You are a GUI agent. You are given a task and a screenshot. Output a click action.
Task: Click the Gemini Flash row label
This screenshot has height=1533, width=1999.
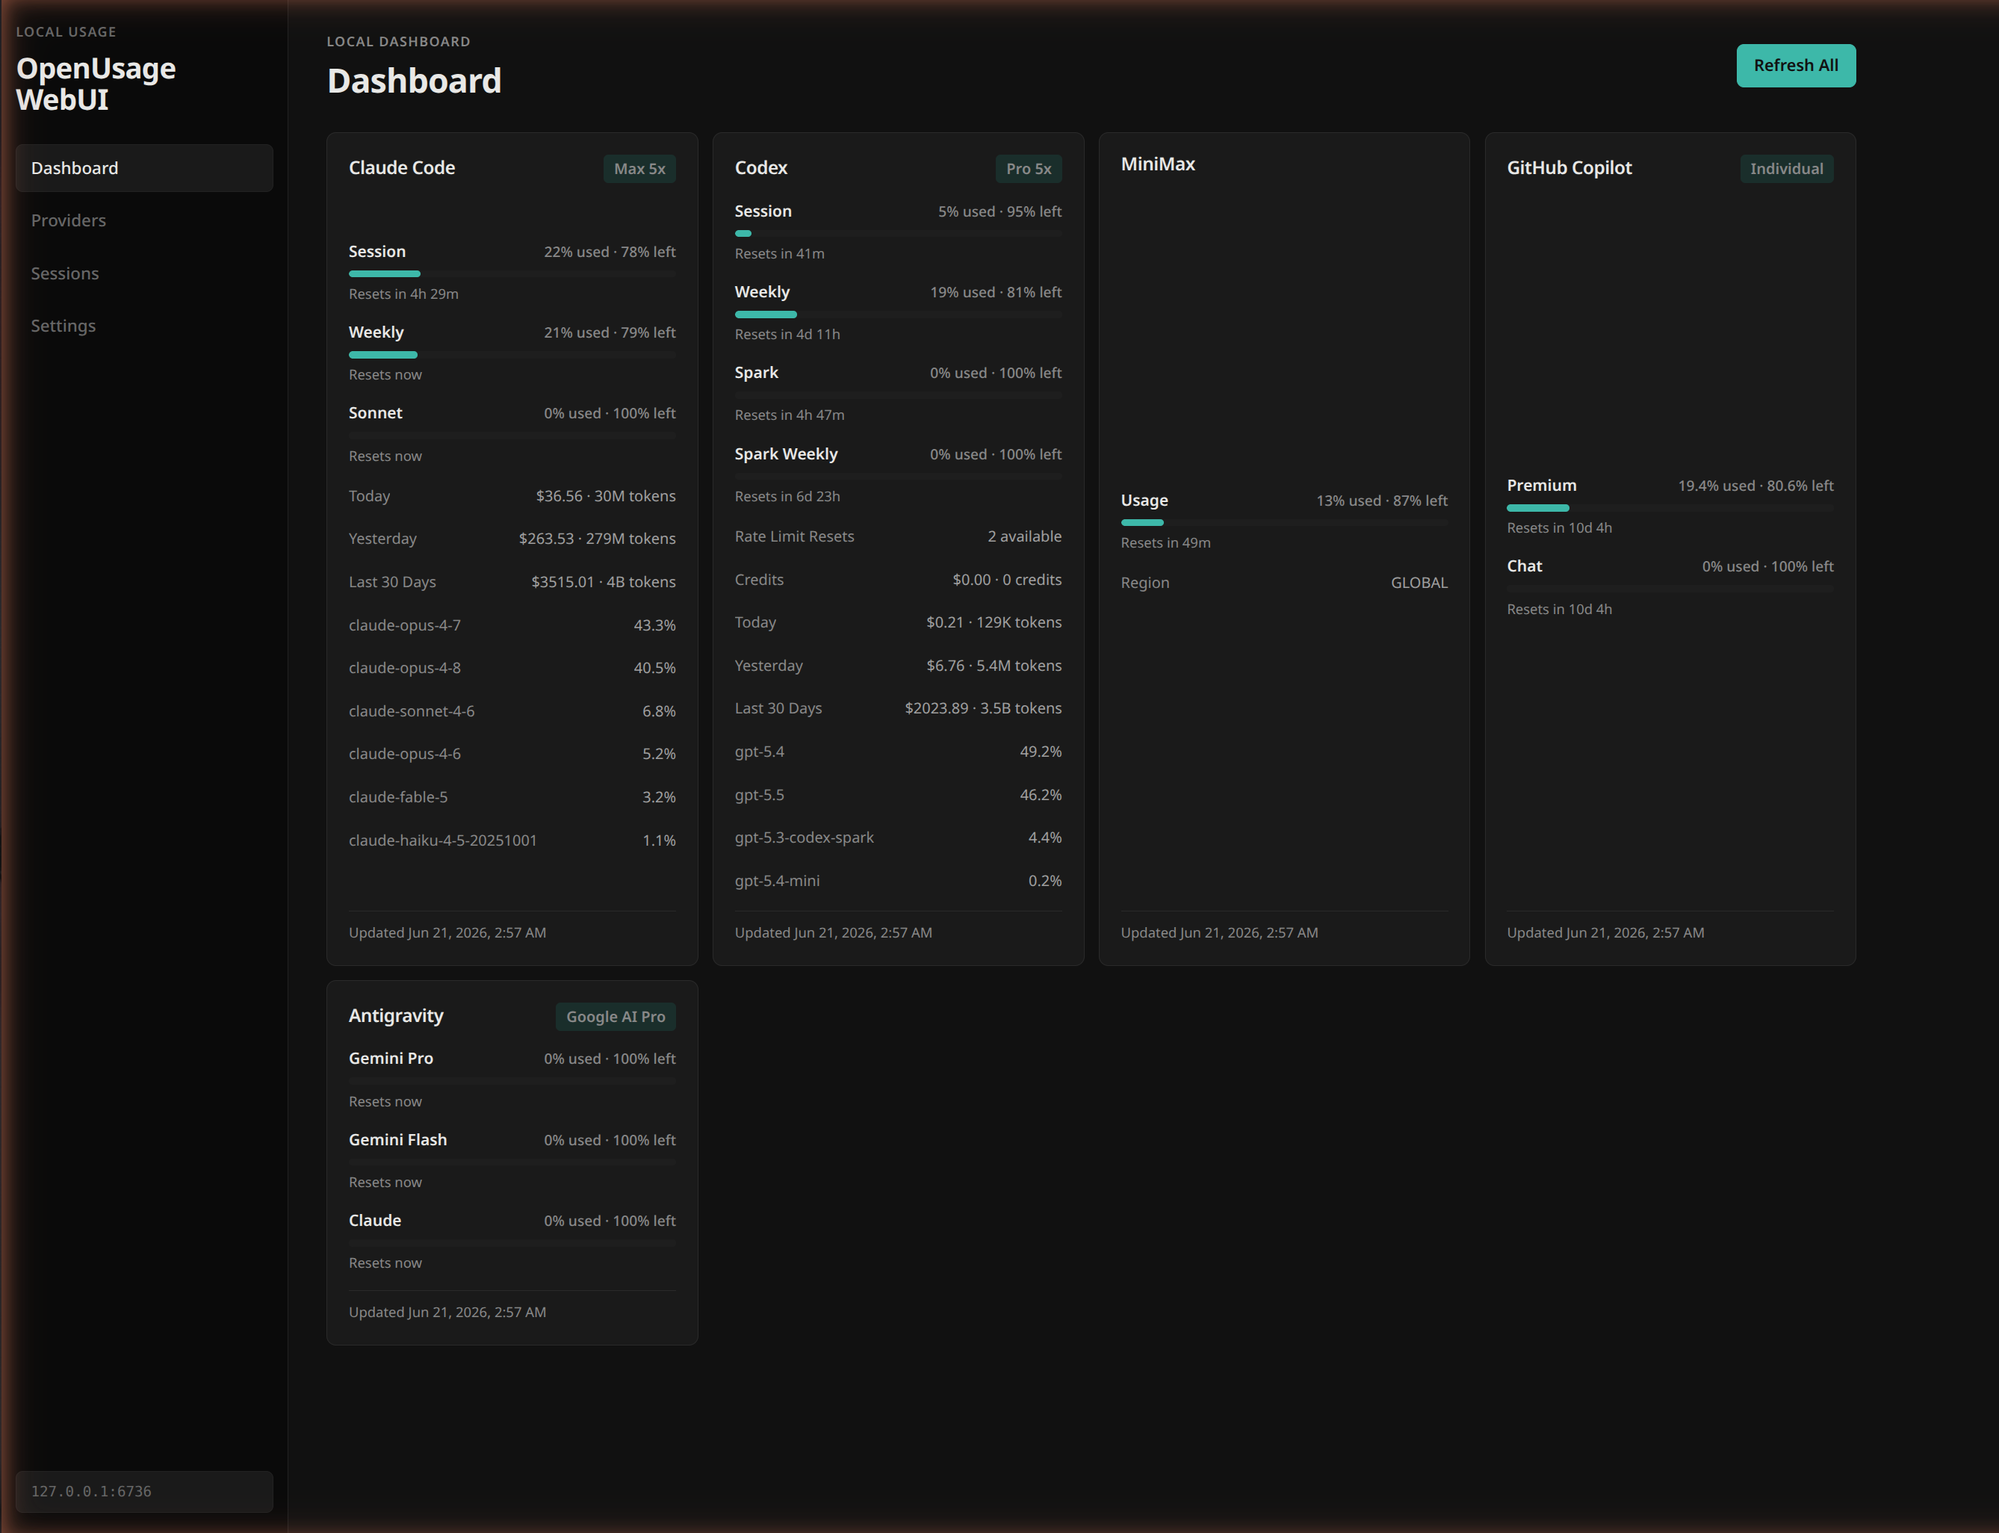(398, 1140)
